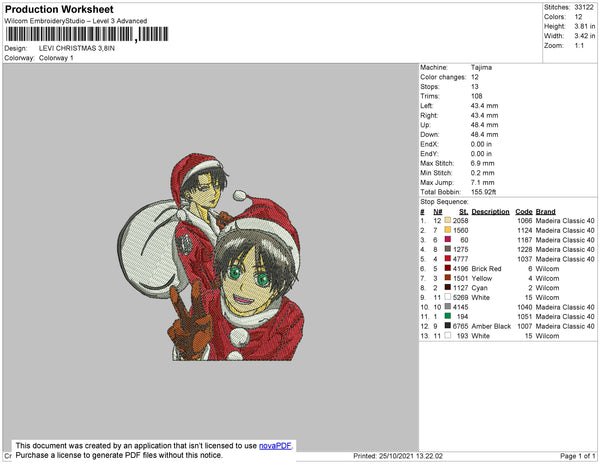Select the White swatch with 5269 stitches
Viewport: 600px width, 464px height.
448,297
